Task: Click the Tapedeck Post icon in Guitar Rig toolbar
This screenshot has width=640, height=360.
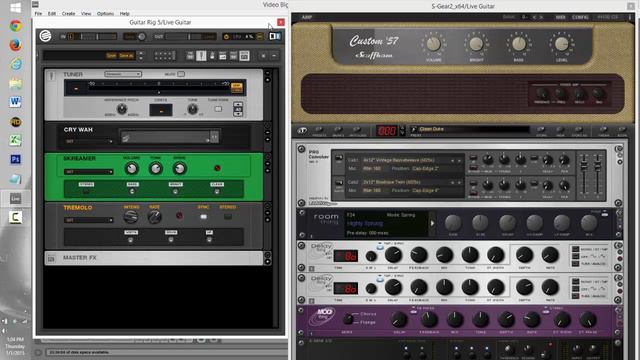Action: coord(233,56)
